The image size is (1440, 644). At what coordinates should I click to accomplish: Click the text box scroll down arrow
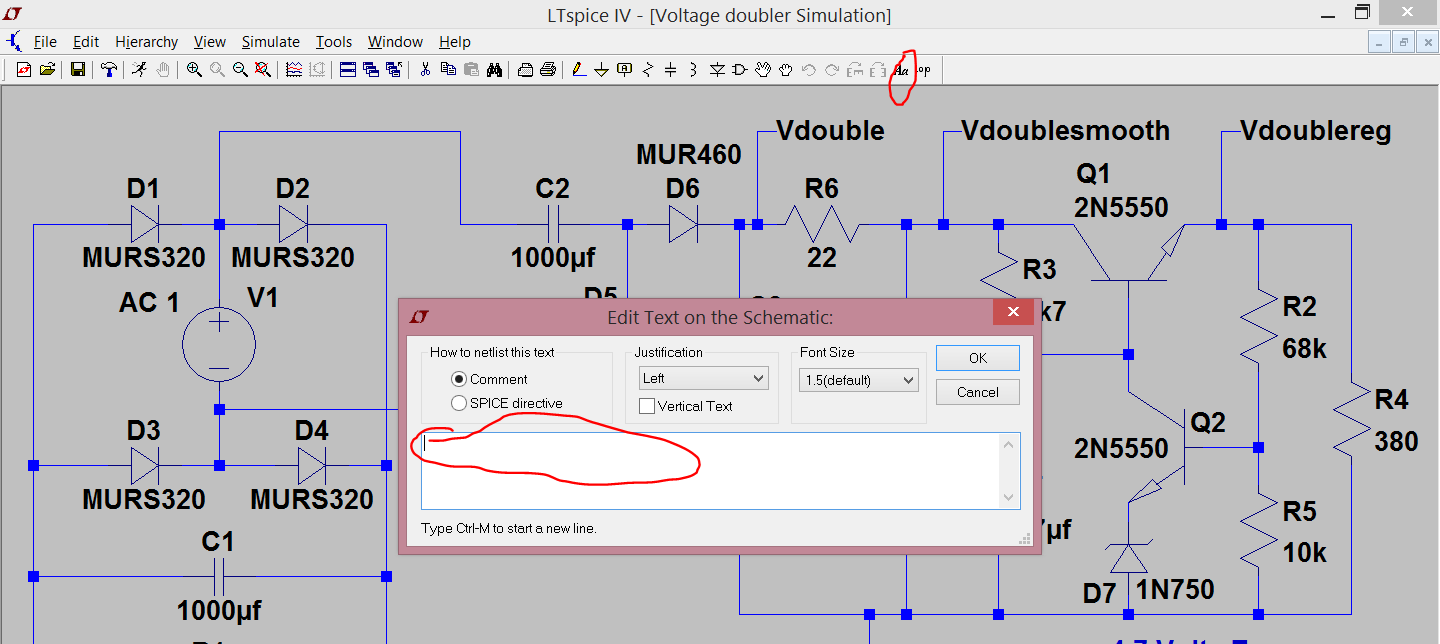coord(1009,498)
